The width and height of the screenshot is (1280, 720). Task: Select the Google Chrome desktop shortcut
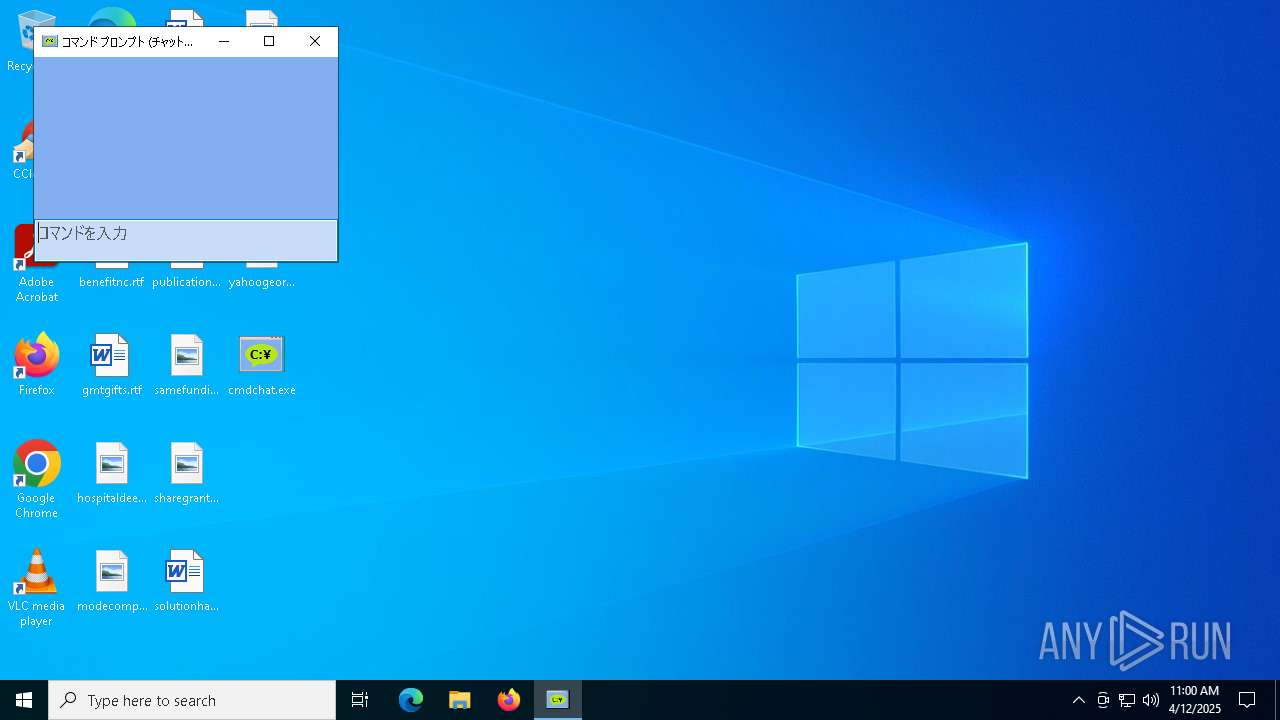coord(37,480)
